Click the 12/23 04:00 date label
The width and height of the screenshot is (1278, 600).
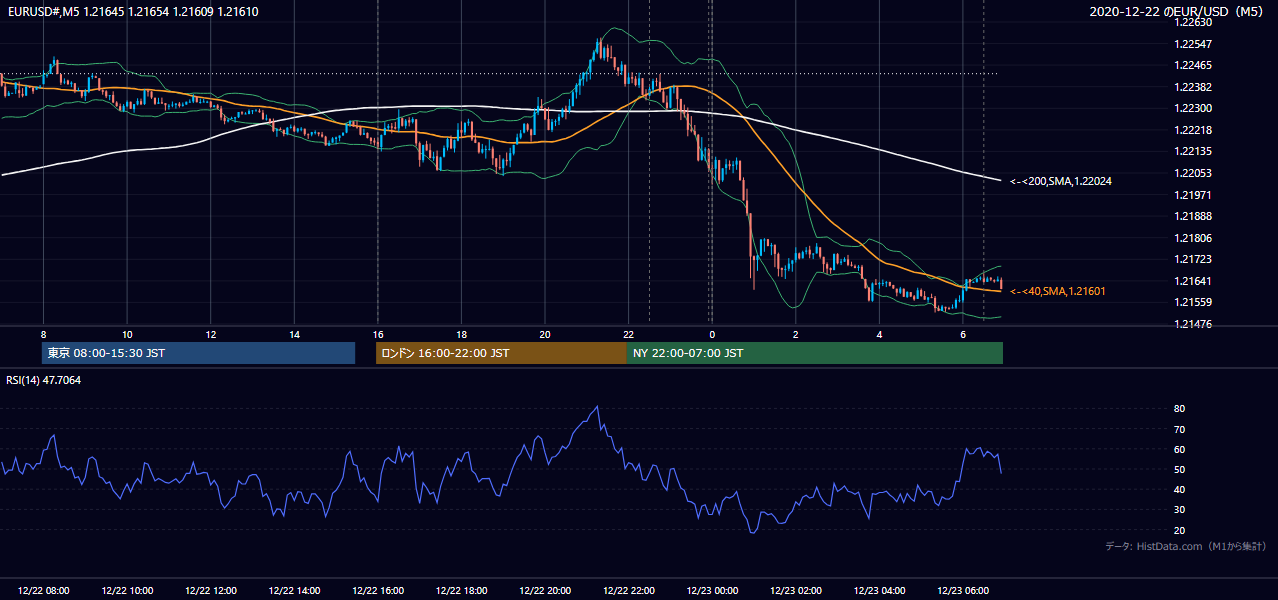(879, 591)
